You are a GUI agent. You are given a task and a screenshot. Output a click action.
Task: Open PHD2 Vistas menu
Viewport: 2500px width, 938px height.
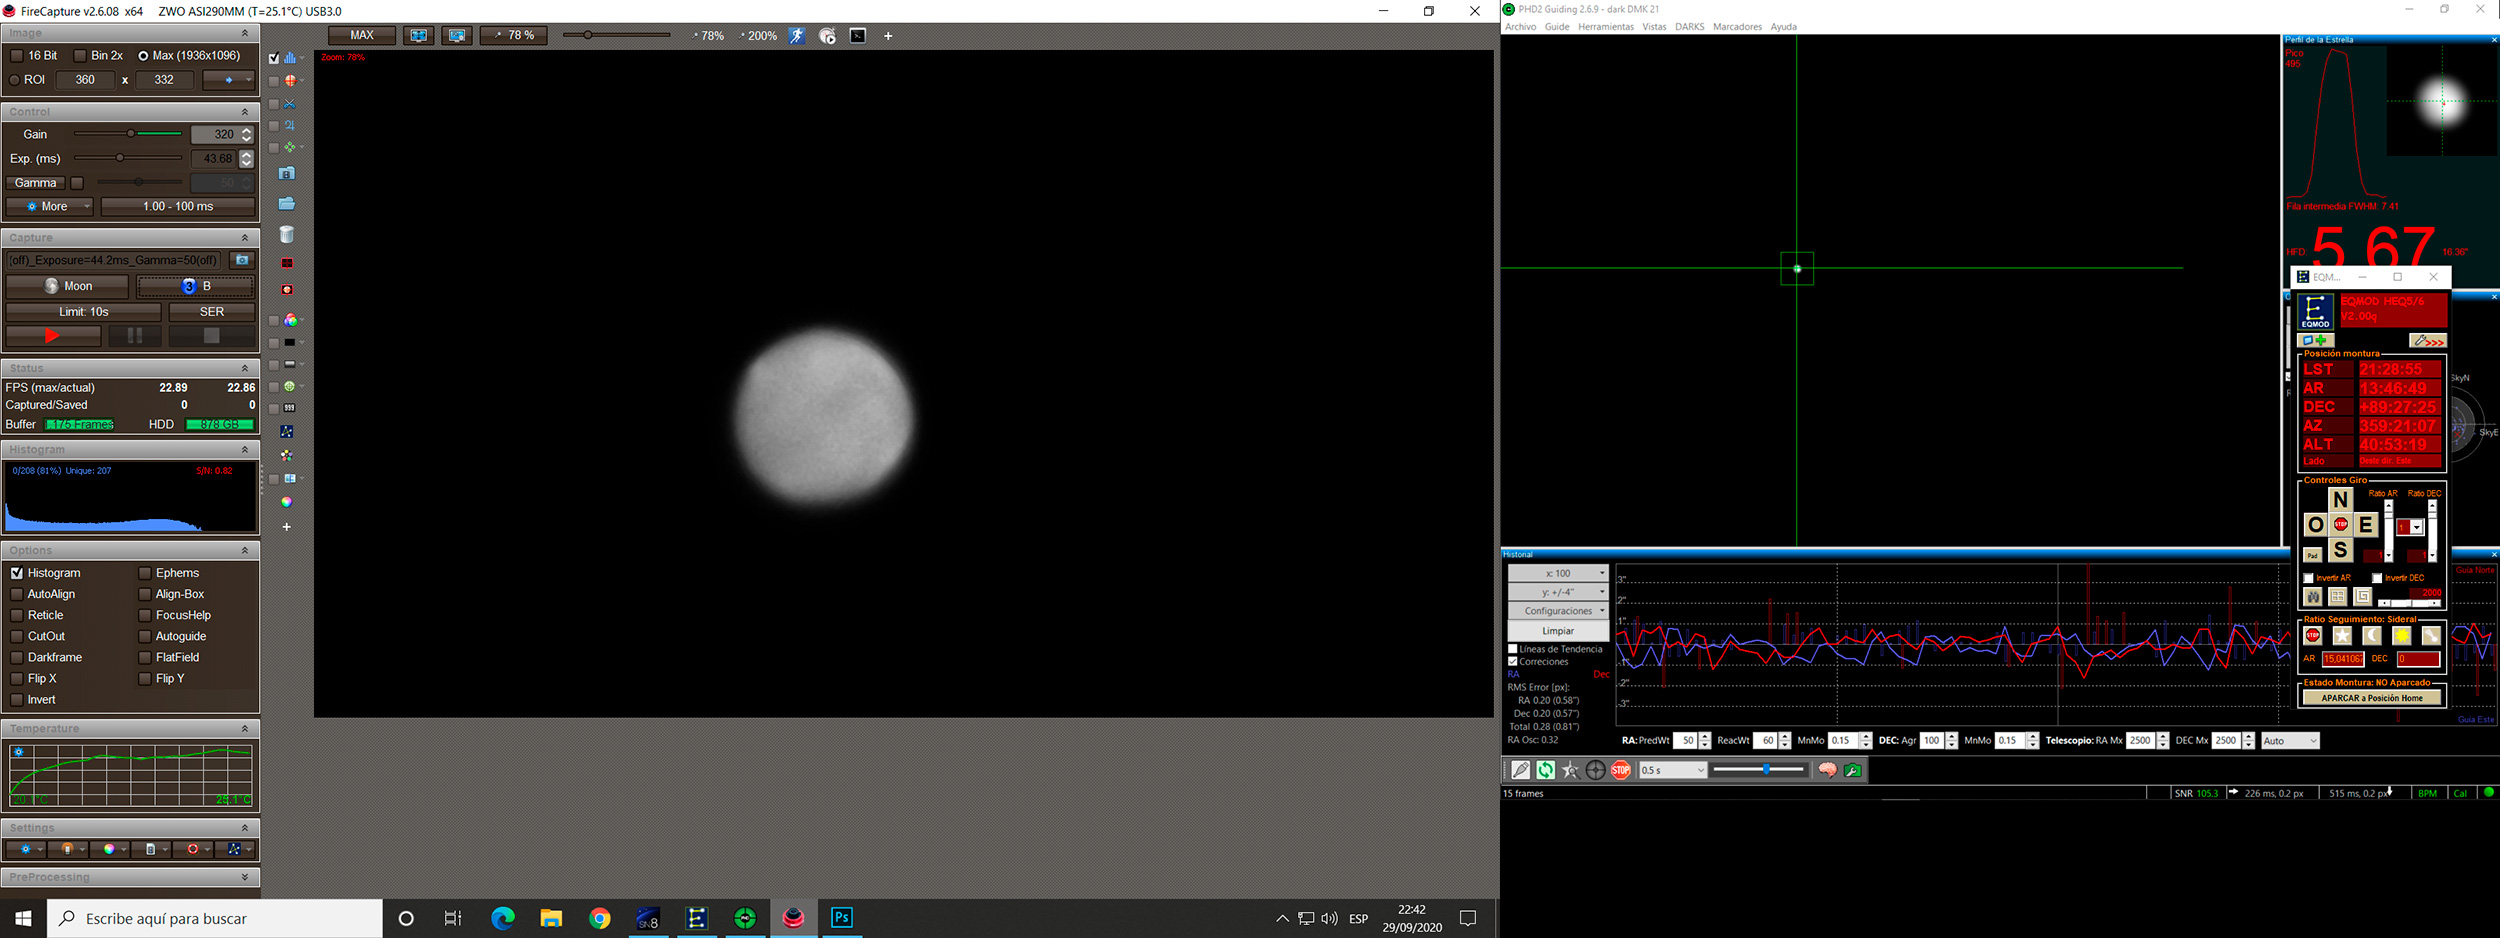coord(1655,27)
